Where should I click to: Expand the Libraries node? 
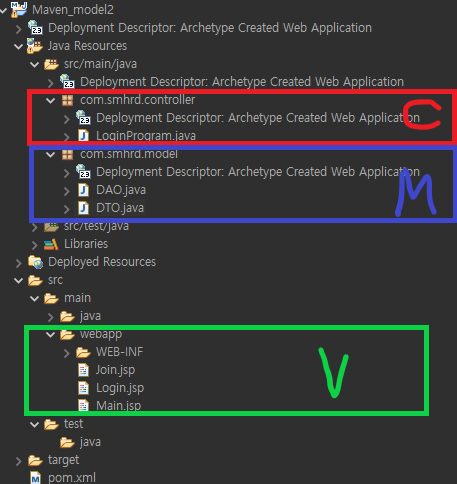point(35,245)
